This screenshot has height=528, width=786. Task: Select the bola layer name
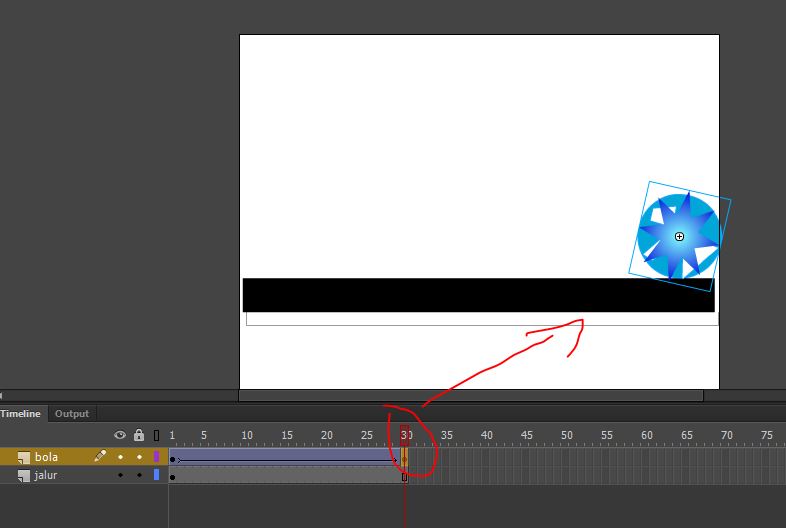click(46, 457)
